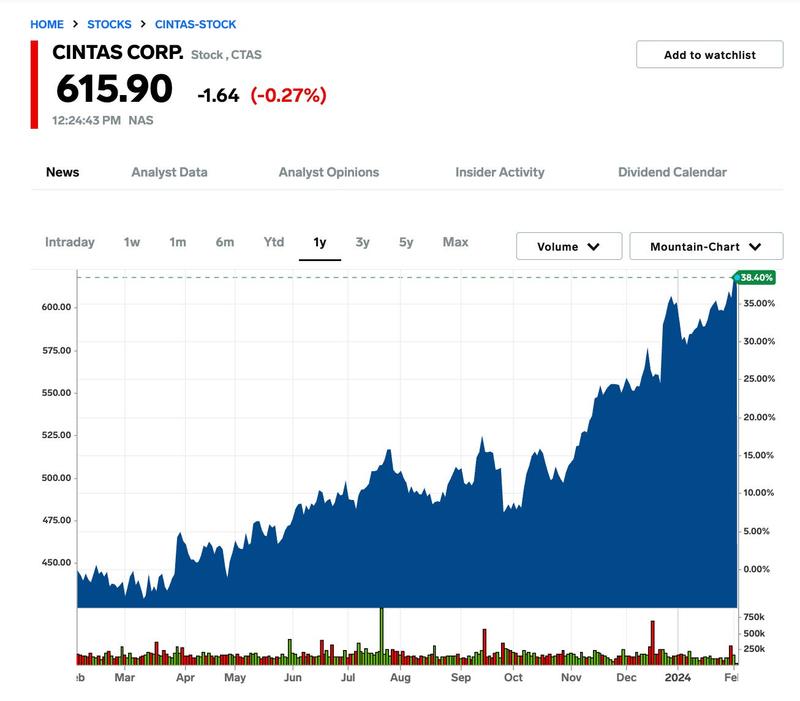Click the May date axis label
800x701 pixels.
(235, 678)
